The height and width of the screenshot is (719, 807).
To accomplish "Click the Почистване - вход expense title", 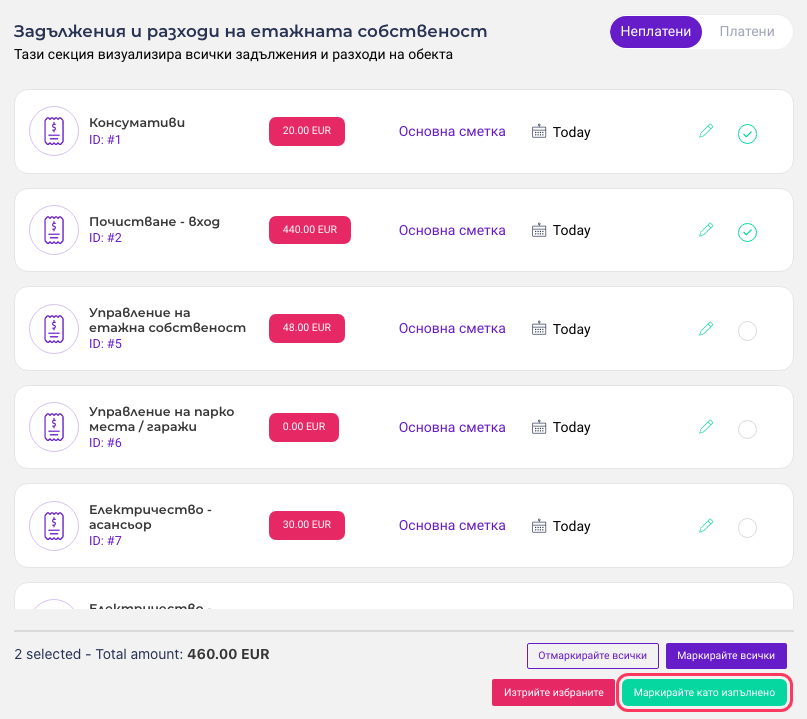I will [x=154, y=221].
